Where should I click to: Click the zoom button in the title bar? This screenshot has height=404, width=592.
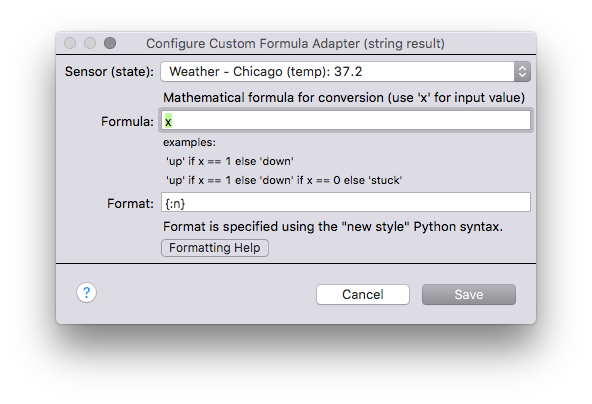point(110,43)
